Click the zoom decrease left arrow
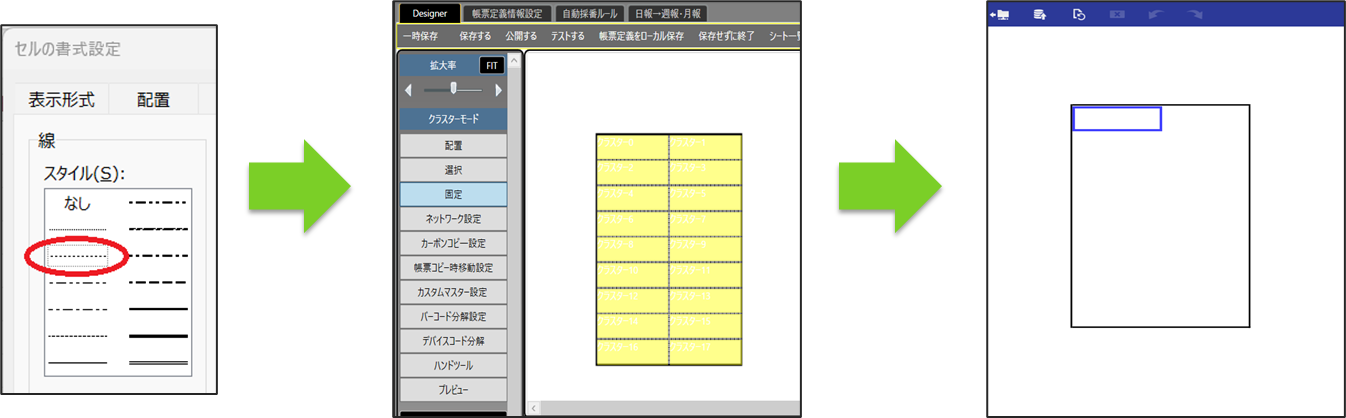Screen dimensions: 1346x418 click(x=408, y=90)
